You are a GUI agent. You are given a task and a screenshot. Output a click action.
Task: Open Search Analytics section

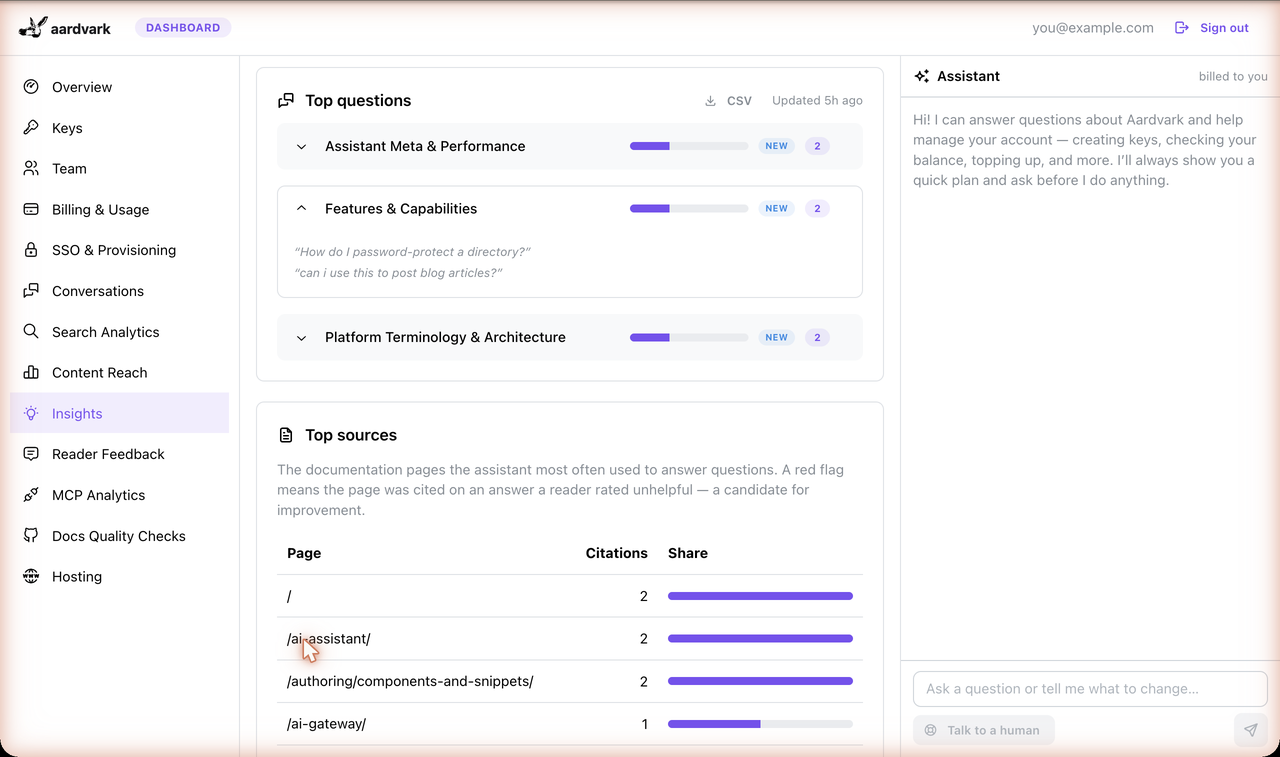(x=120, y=332)
